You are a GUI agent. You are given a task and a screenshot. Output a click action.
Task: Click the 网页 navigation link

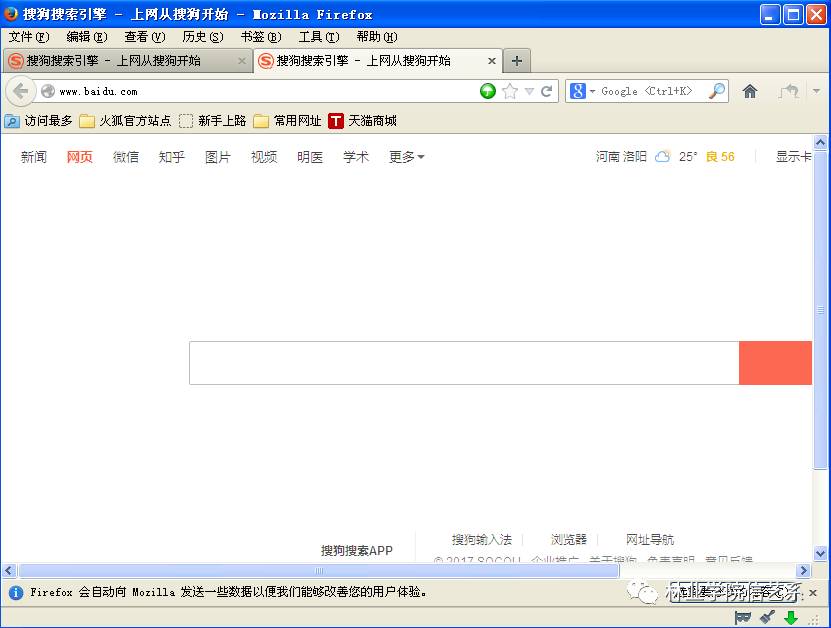click(x=79, y=157)
